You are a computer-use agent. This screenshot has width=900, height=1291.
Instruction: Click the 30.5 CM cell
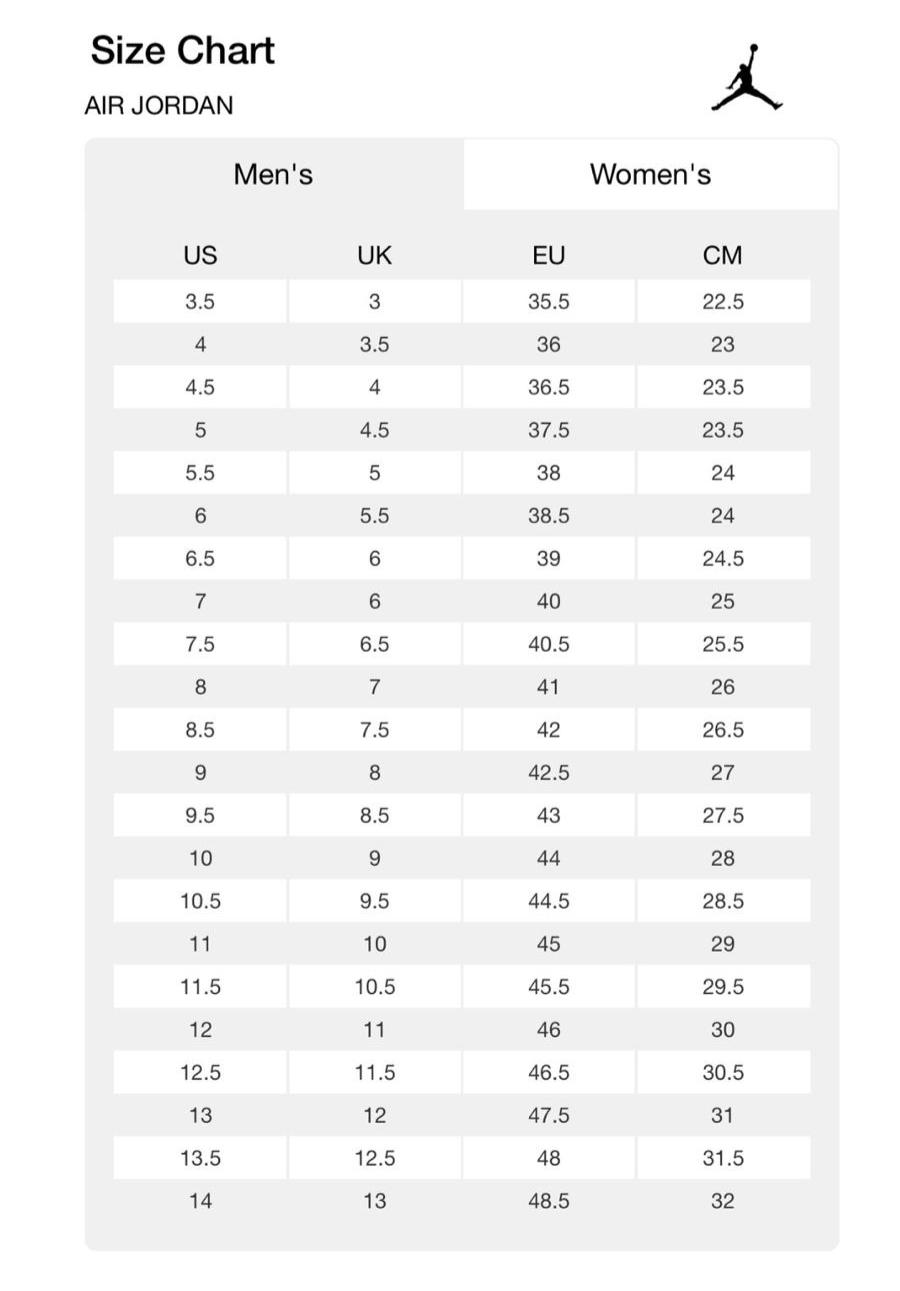(x=722, y=1072)
